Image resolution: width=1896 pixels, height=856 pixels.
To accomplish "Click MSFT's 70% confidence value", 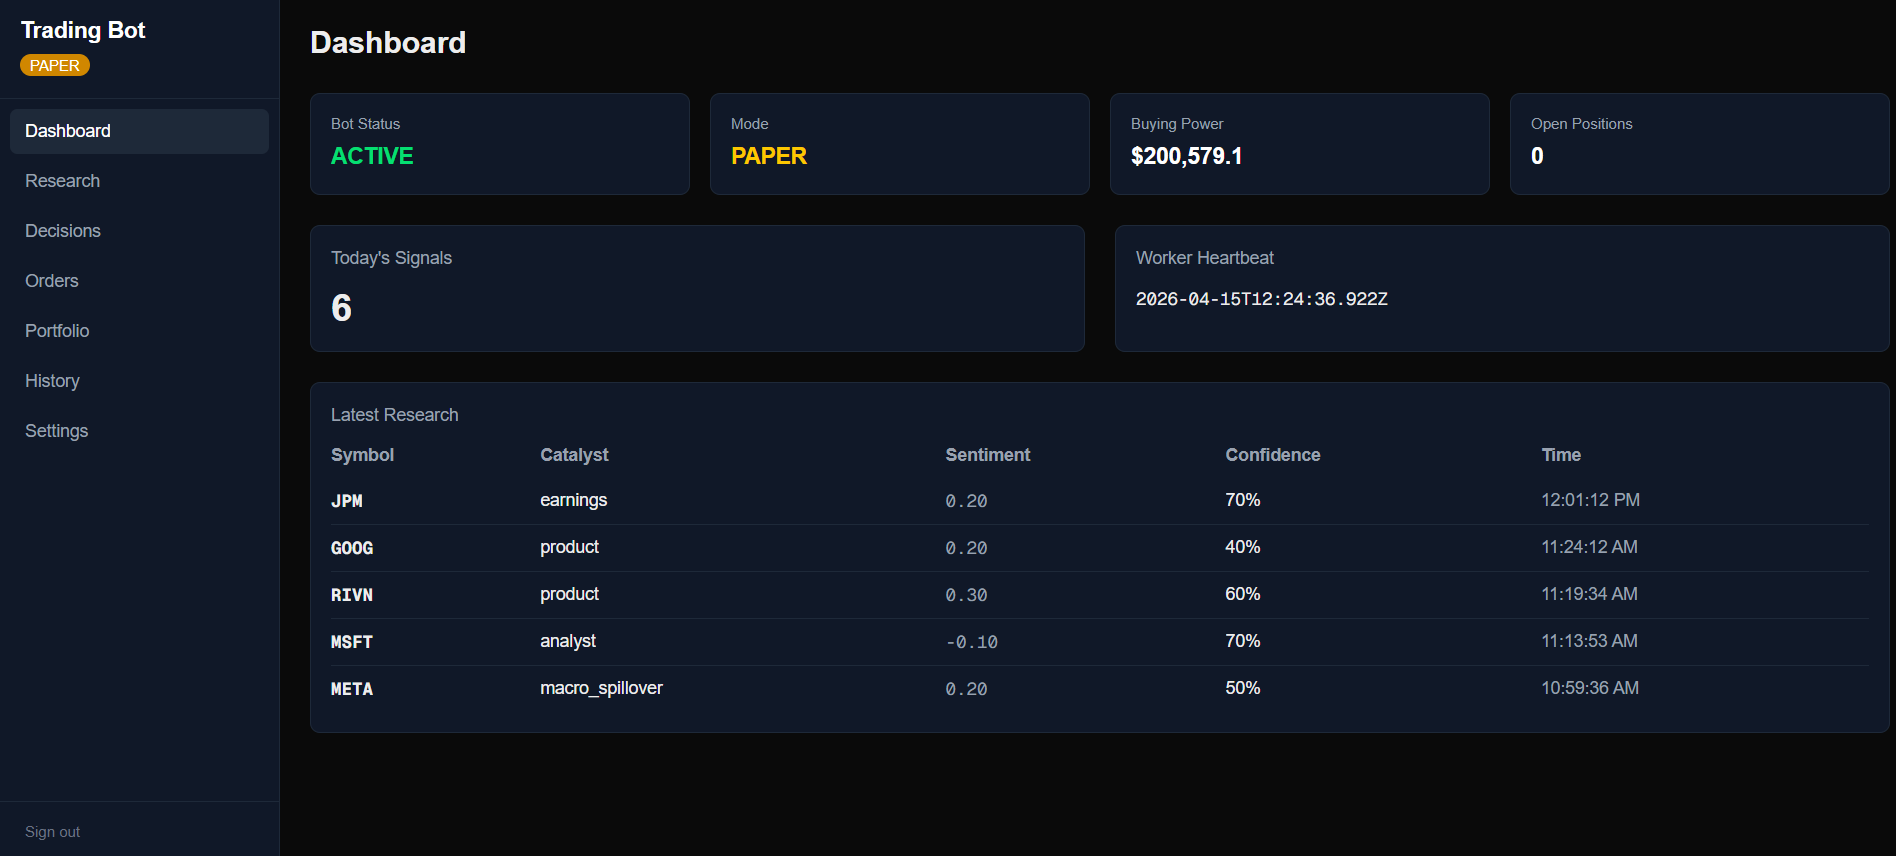I will pos(1242,641).
